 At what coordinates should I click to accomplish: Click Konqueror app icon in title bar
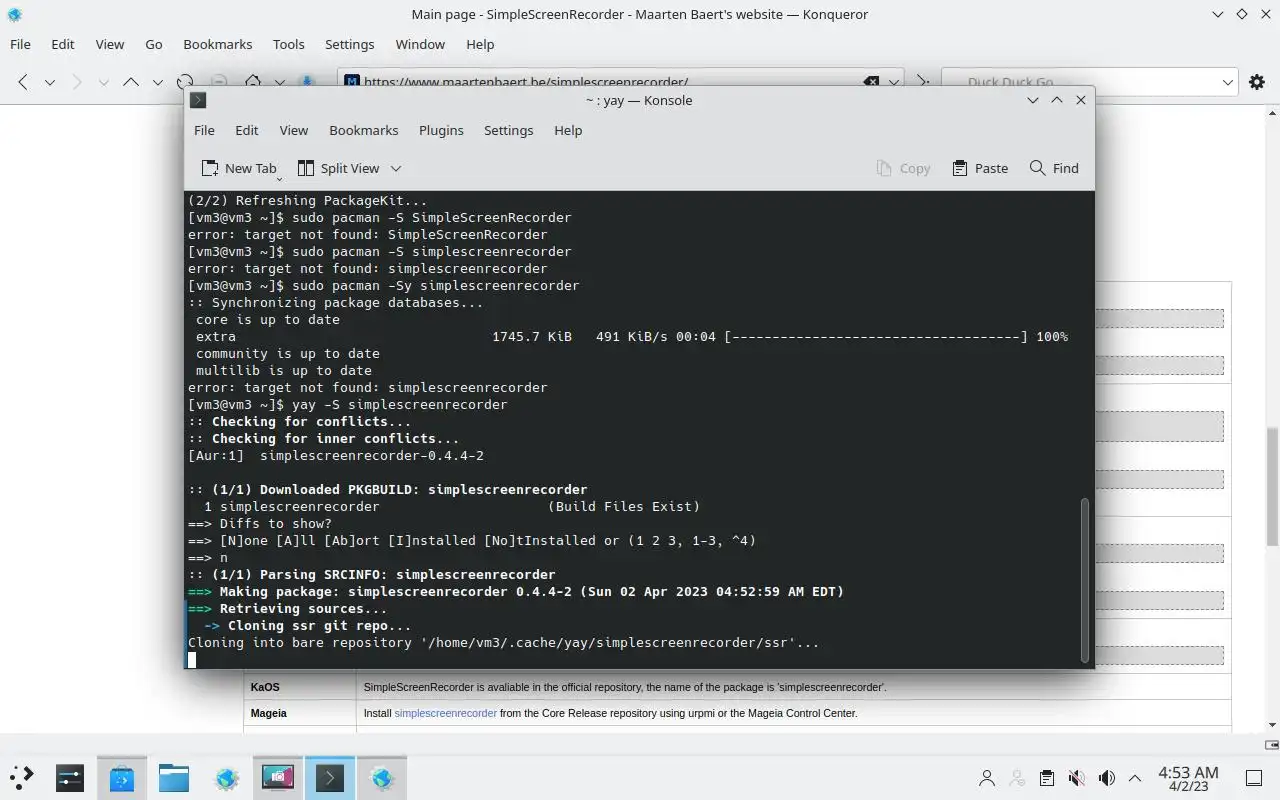14,14
